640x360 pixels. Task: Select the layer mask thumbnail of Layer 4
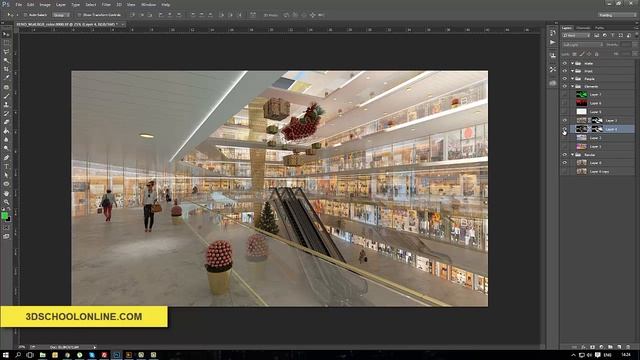tap(597, 129)
